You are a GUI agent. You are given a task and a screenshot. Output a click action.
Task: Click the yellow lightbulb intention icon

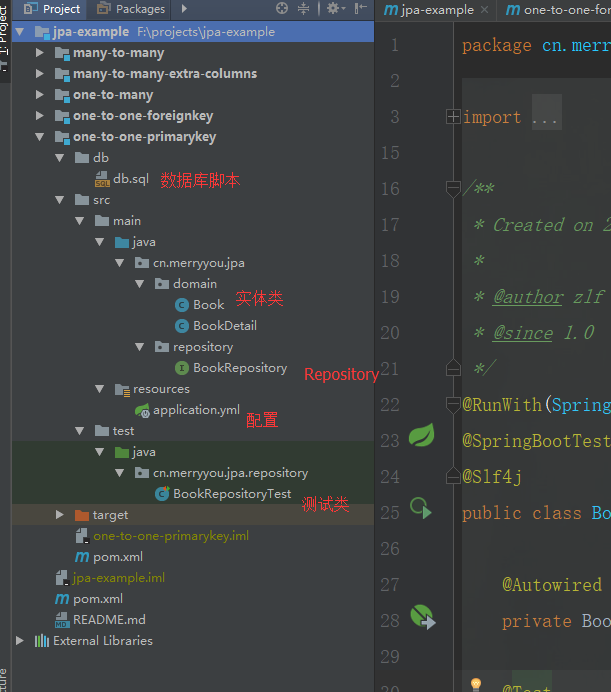click(475, 684)
